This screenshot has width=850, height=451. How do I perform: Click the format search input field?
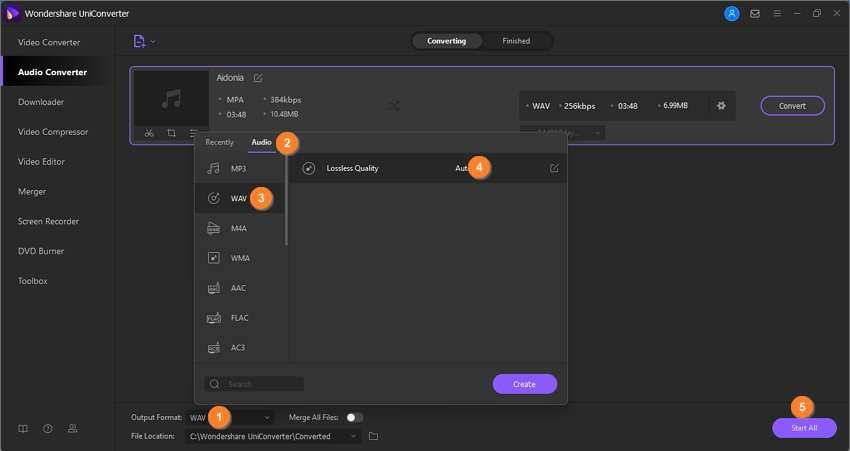[x=254, y=384]
